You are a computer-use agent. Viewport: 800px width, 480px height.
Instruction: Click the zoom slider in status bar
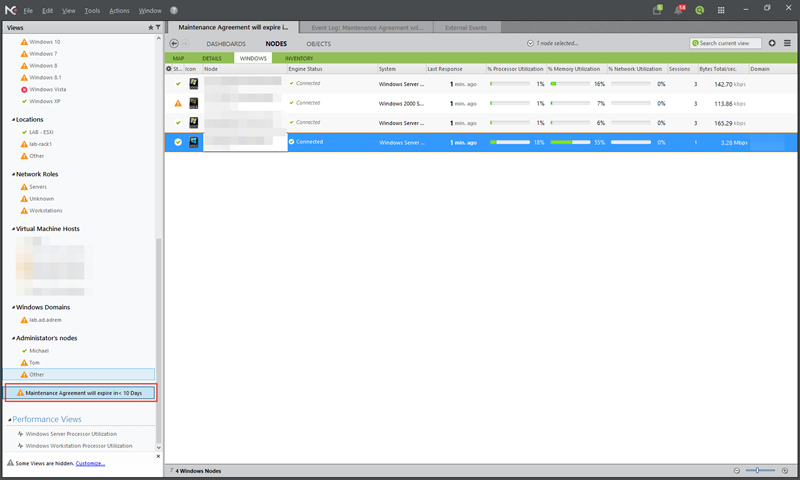pyautogui.click(x=761, y=470)
